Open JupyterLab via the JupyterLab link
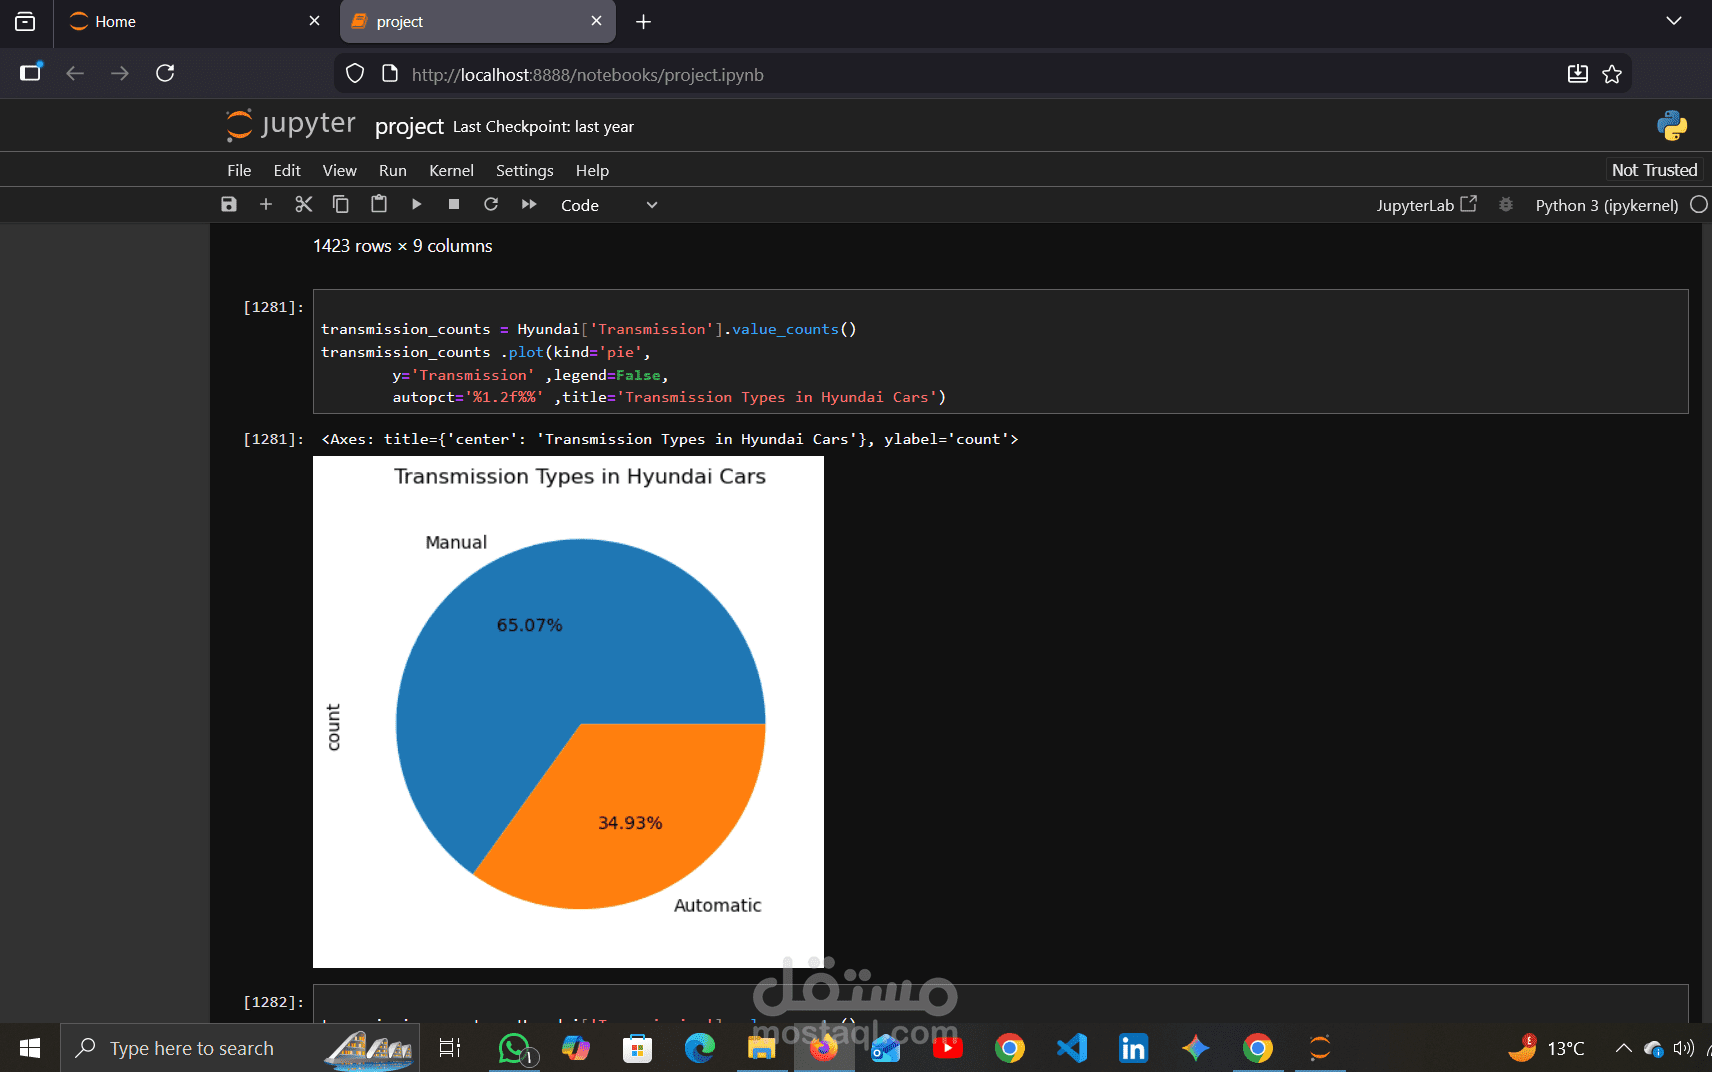 (x=1425, y=204)
